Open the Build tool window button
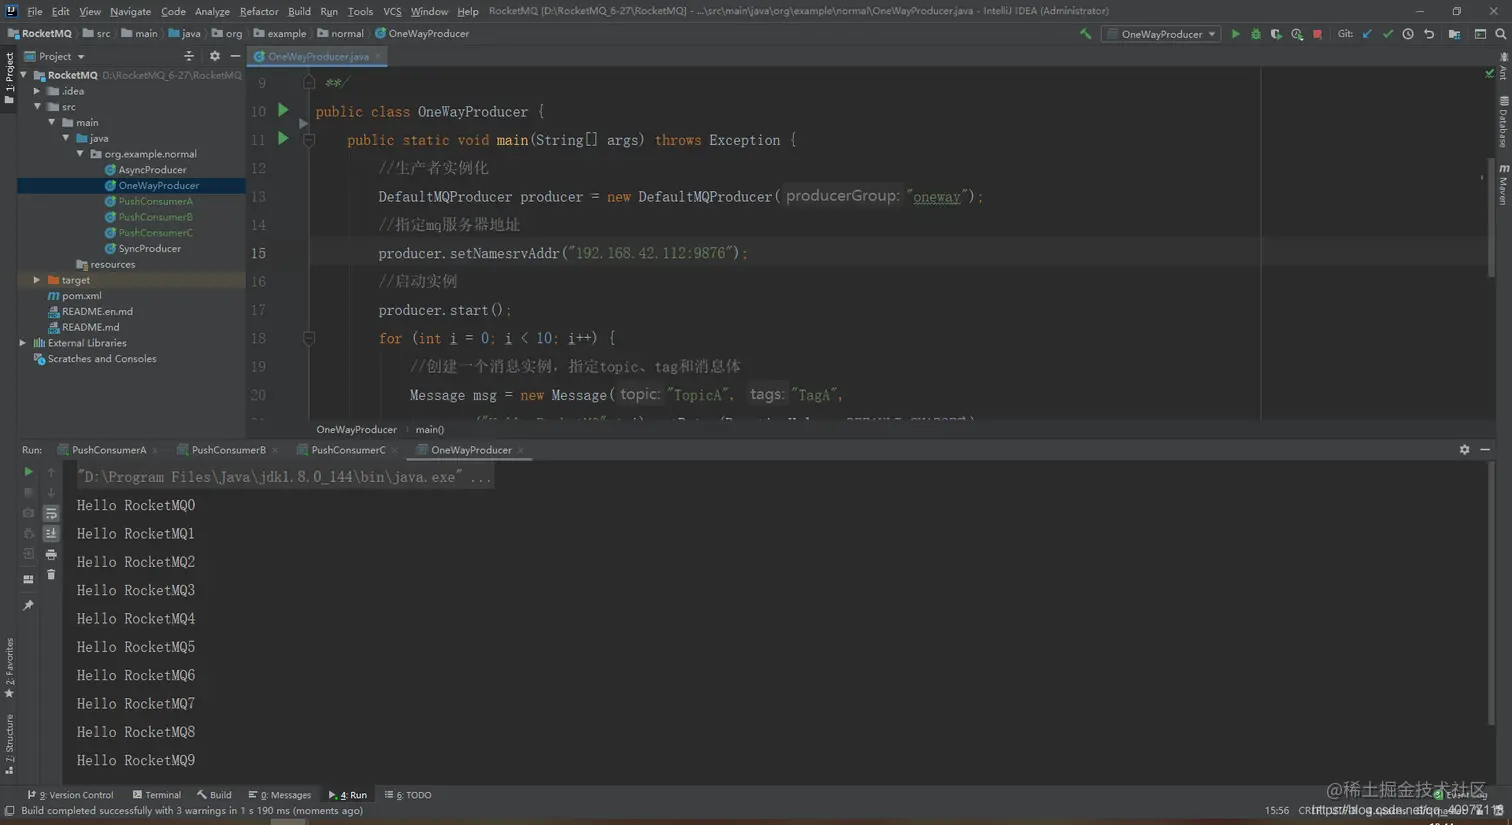Screen dimensions: 1512x825 [214, 795]
